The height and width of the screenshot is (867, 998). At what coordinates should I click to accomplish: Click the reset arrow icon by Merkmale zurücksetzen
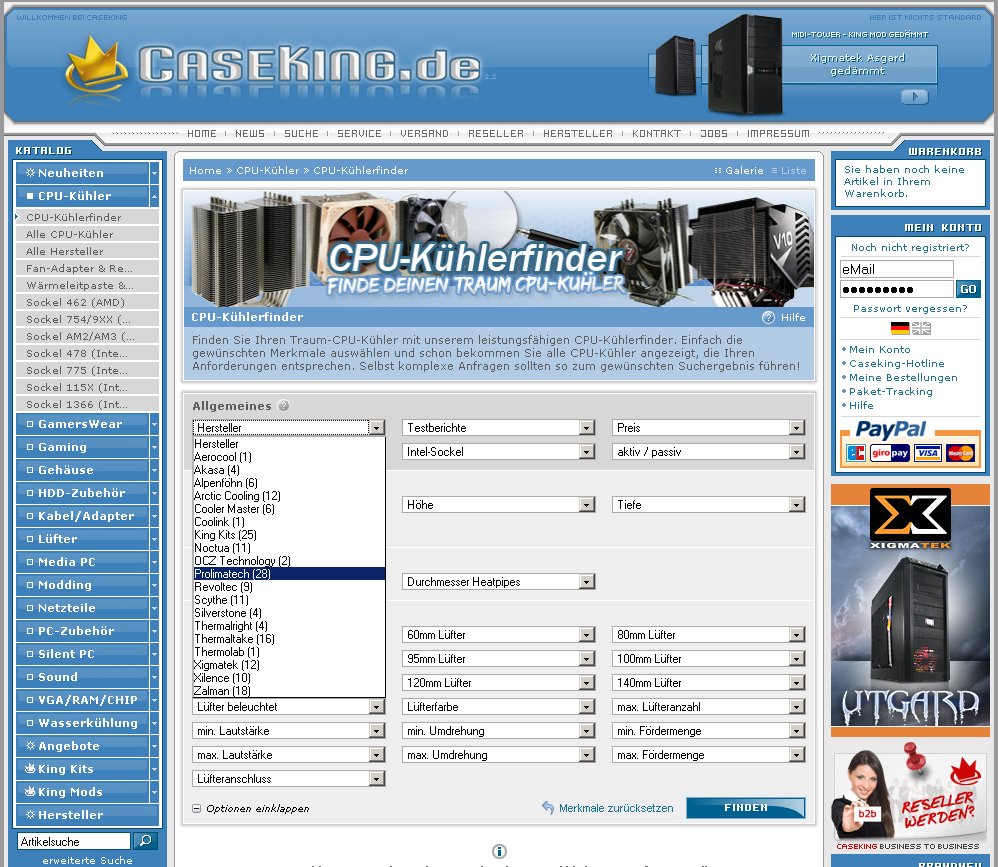(548, 807)
